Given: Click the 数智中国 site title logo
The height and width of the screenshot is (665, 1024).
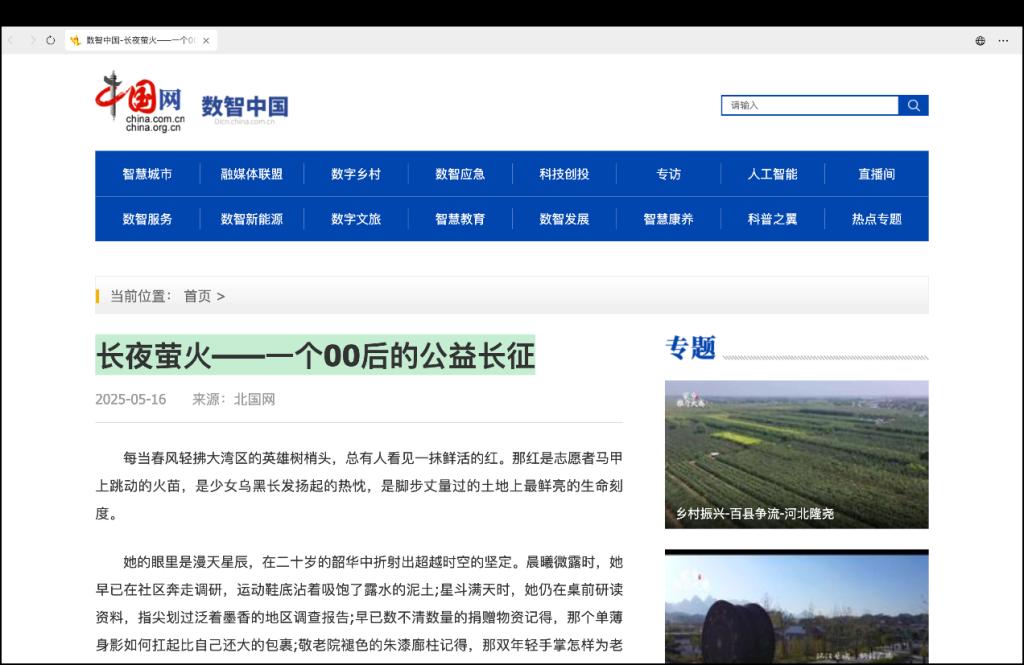Looking at the screenshot, I should coord(244,107).
